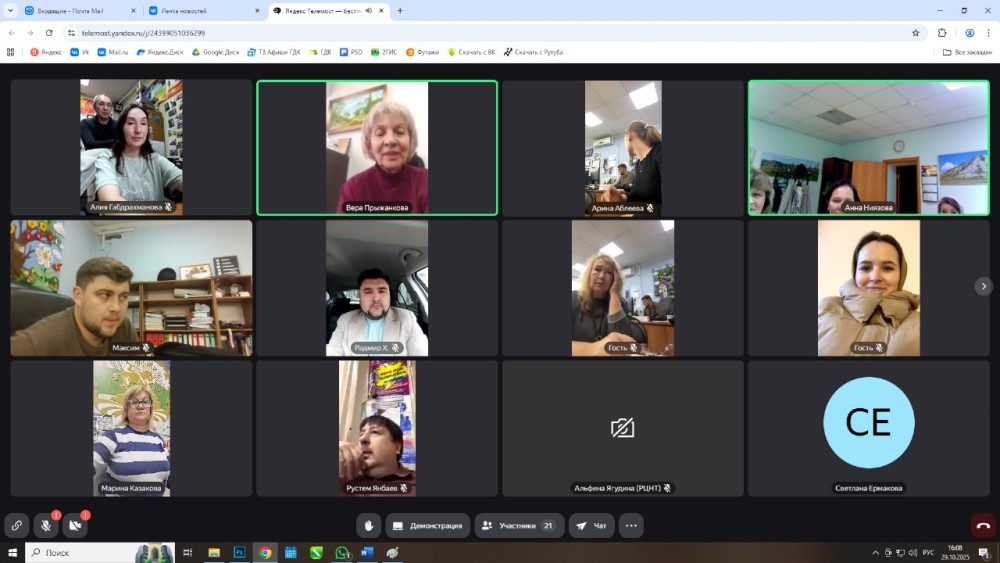This screenshot has height=563, width=1000.
Task: Open Chrome extensions puzzle icon
Action: coord(942,32)
